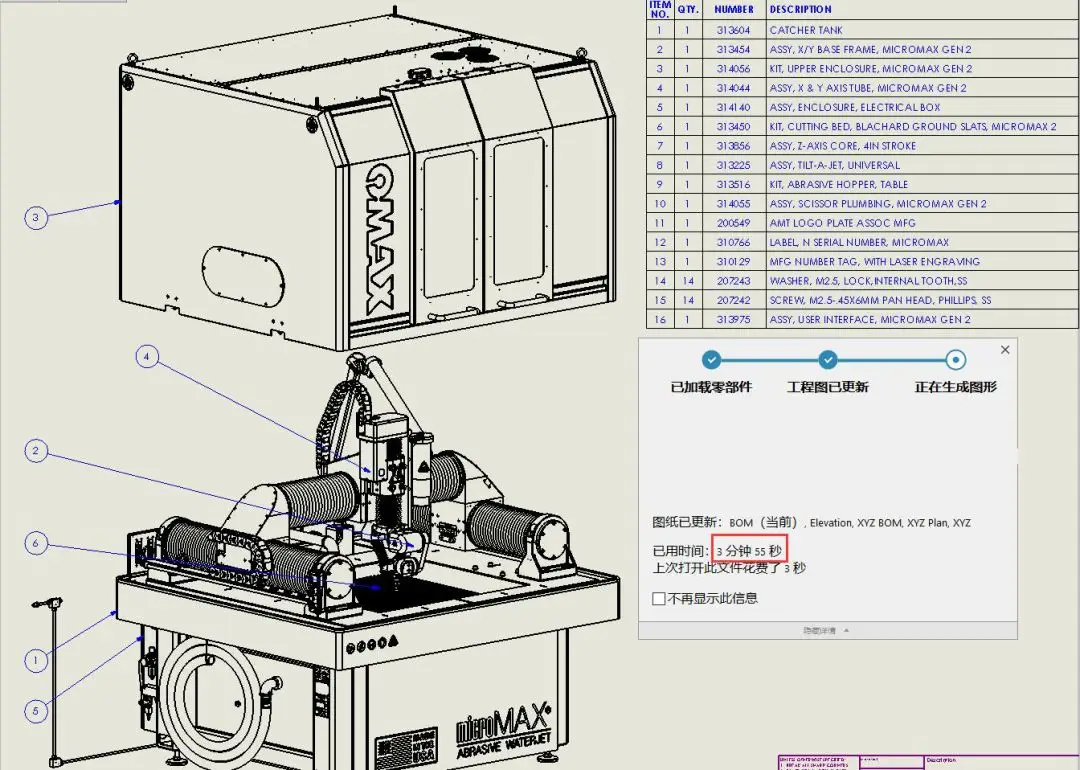The width and height of the screenshot is (1080, 770).
Task: Select part number 314056 cell
Action: pos(734,69)
